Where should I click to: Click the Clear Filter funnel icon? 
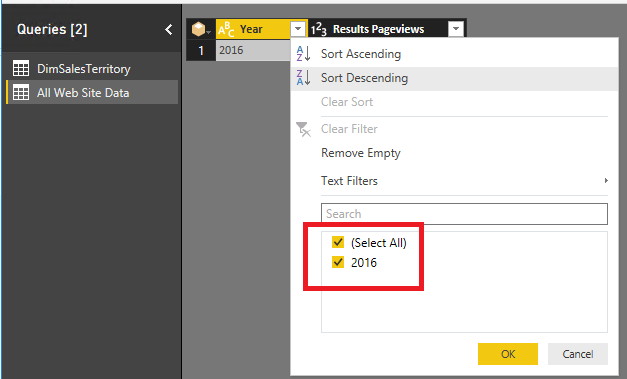pyautogui.click(x=303, y=129)
